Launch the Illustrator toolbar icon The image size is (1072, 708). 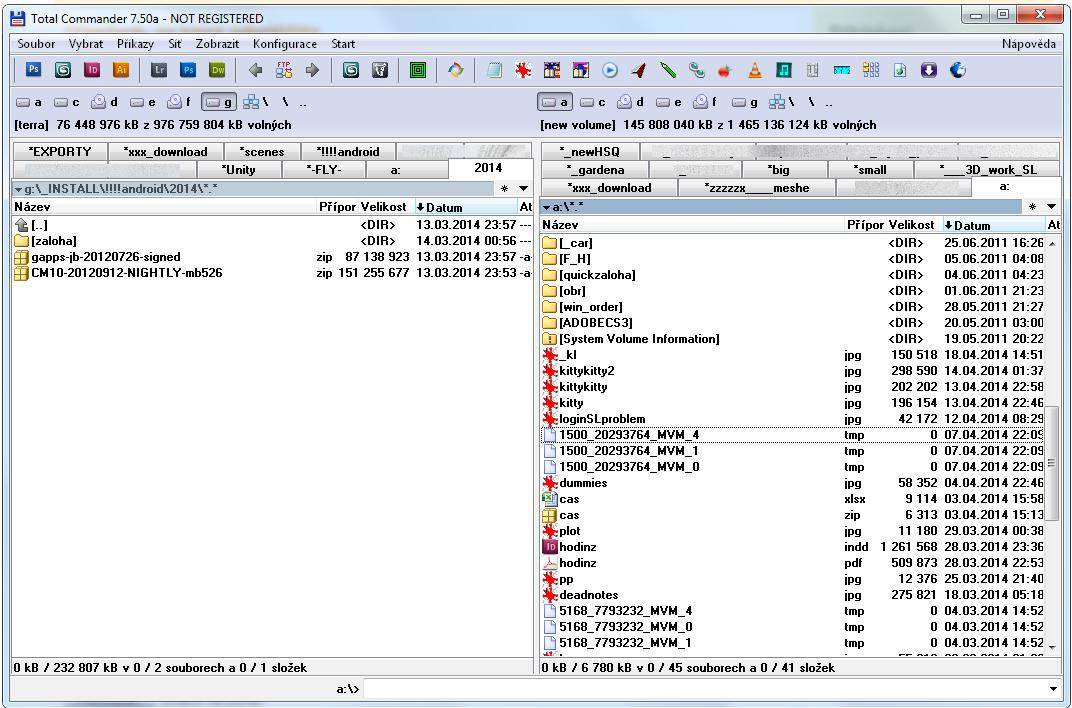click(122, 70)
